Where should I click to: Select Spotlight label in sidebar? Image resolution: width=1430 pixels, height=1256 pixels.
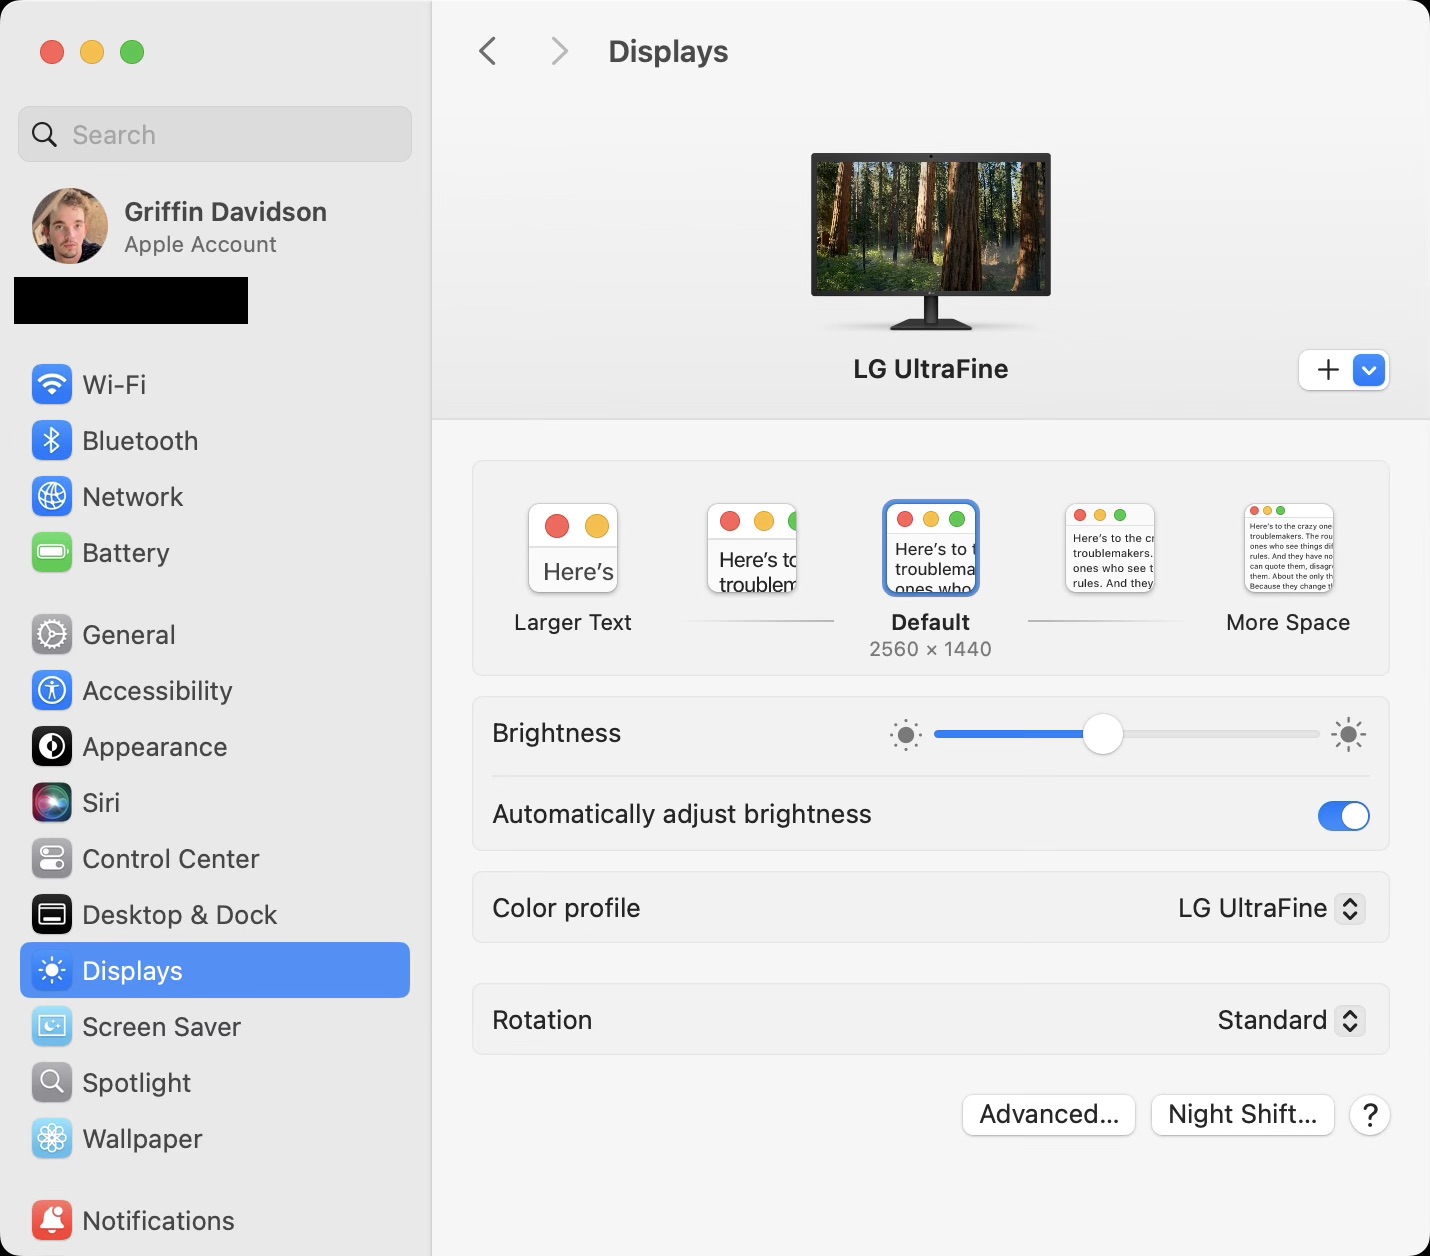[137, 1083]
